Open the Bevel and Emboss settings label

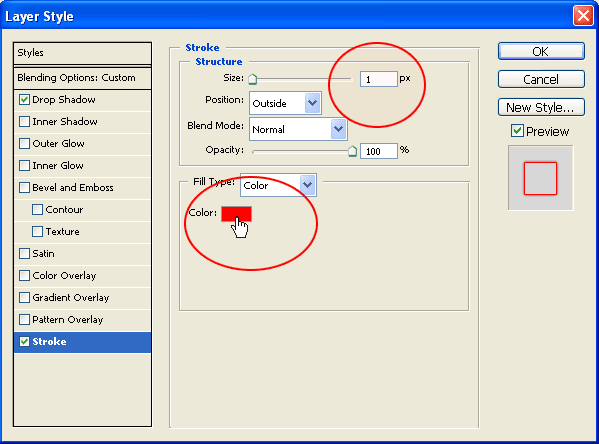(73, 188)
